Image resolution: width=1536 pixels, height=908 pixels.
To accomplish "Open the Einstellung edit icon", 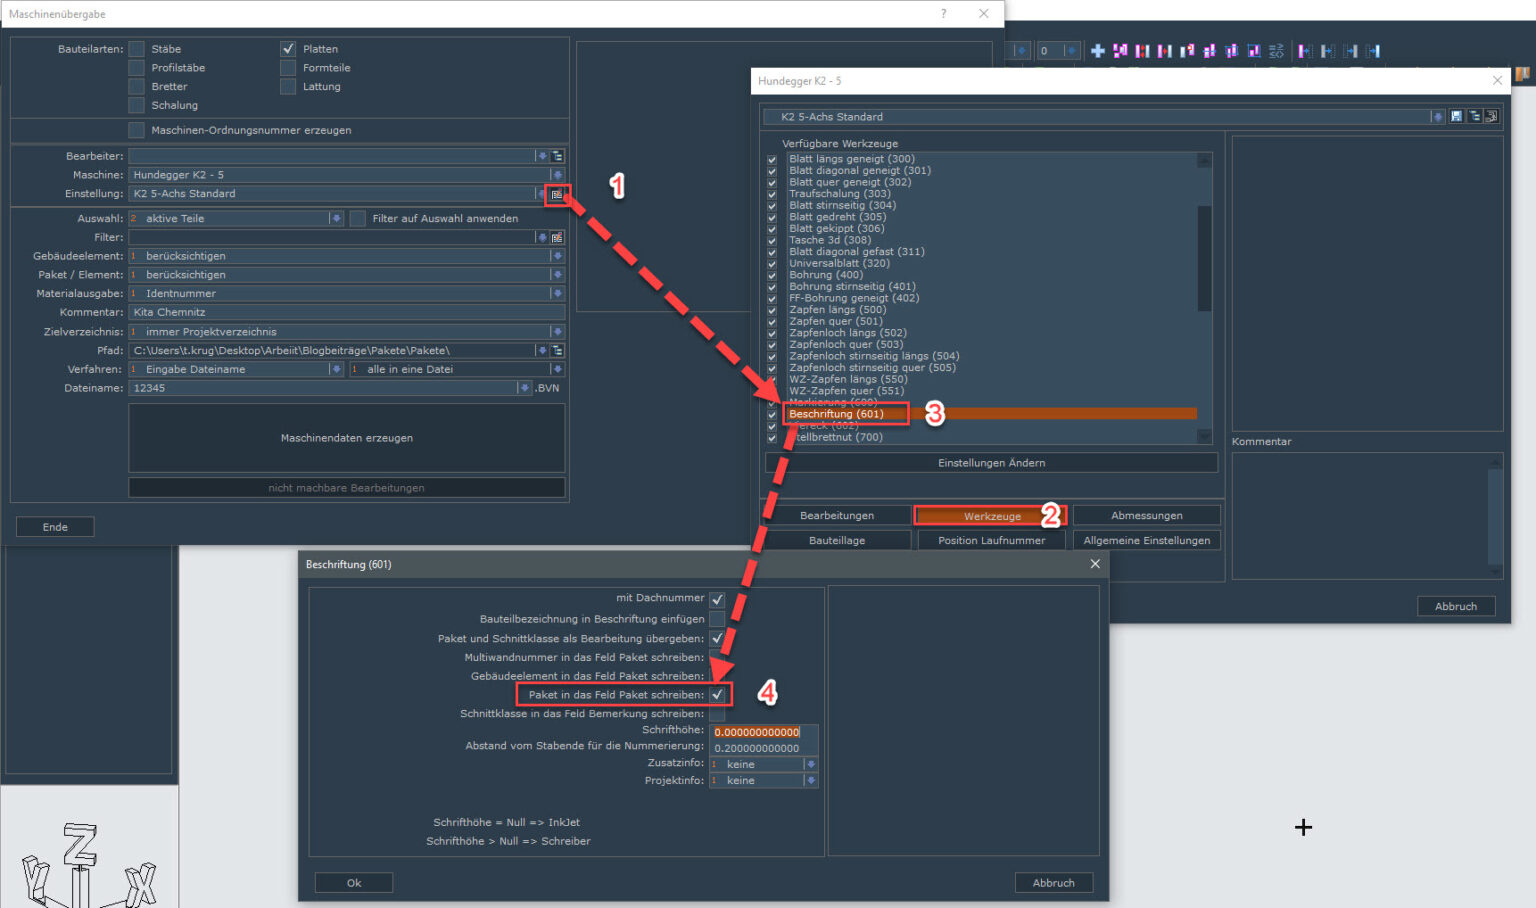I will click(x=557, y=194).
